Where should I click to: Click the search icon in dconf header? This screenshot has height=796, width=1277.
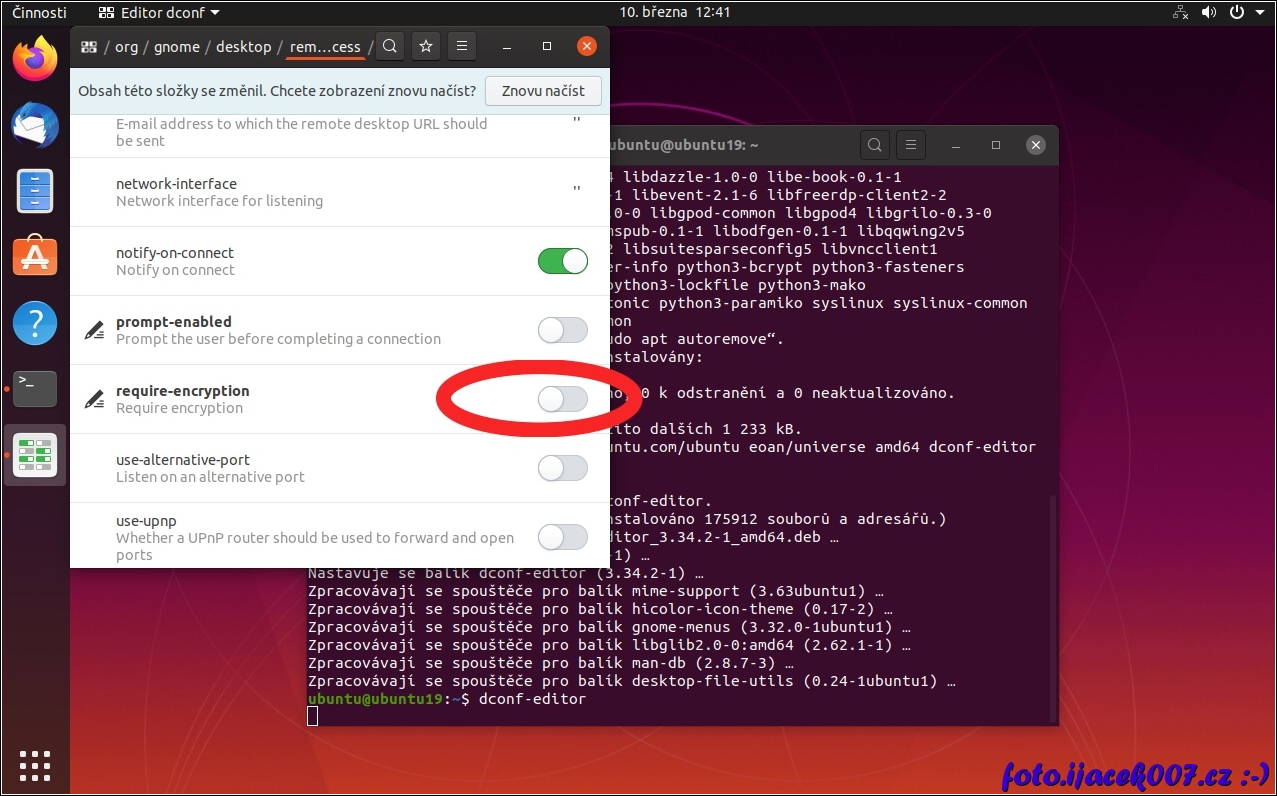point(391,46)
